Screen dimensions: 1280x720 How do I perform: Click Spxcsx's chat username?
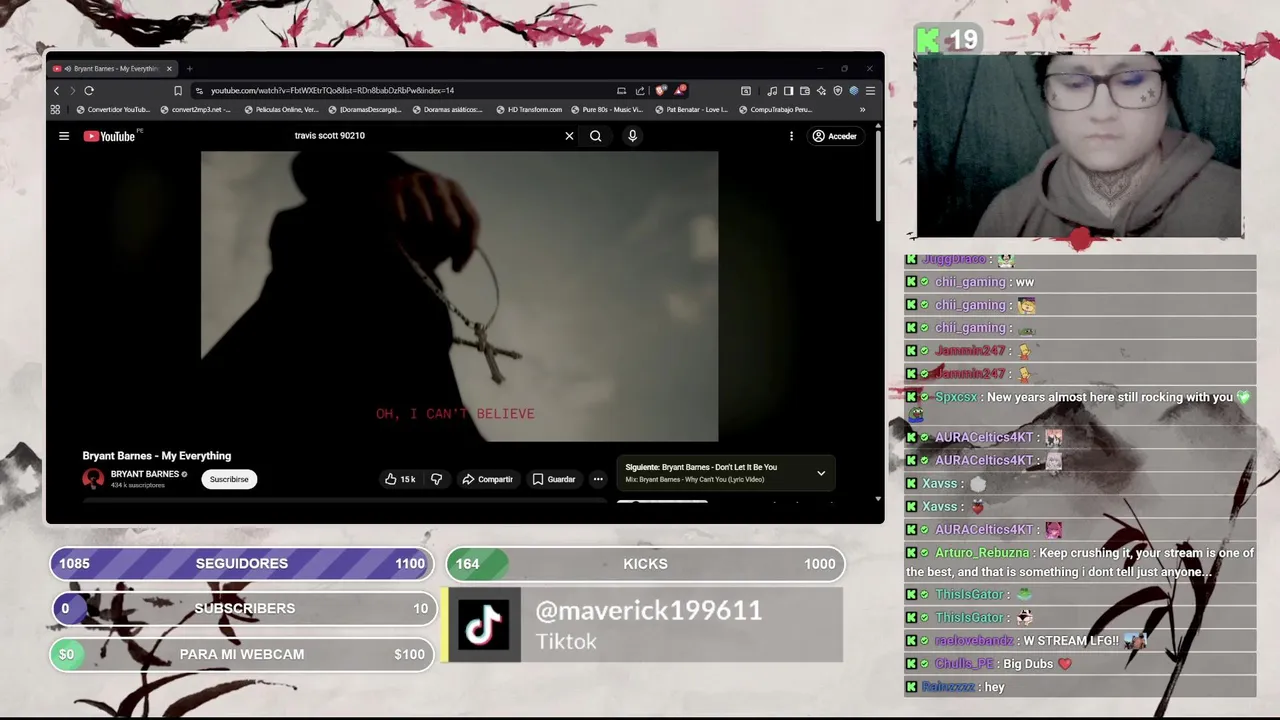pyautogui.click(x=955, y=397)
